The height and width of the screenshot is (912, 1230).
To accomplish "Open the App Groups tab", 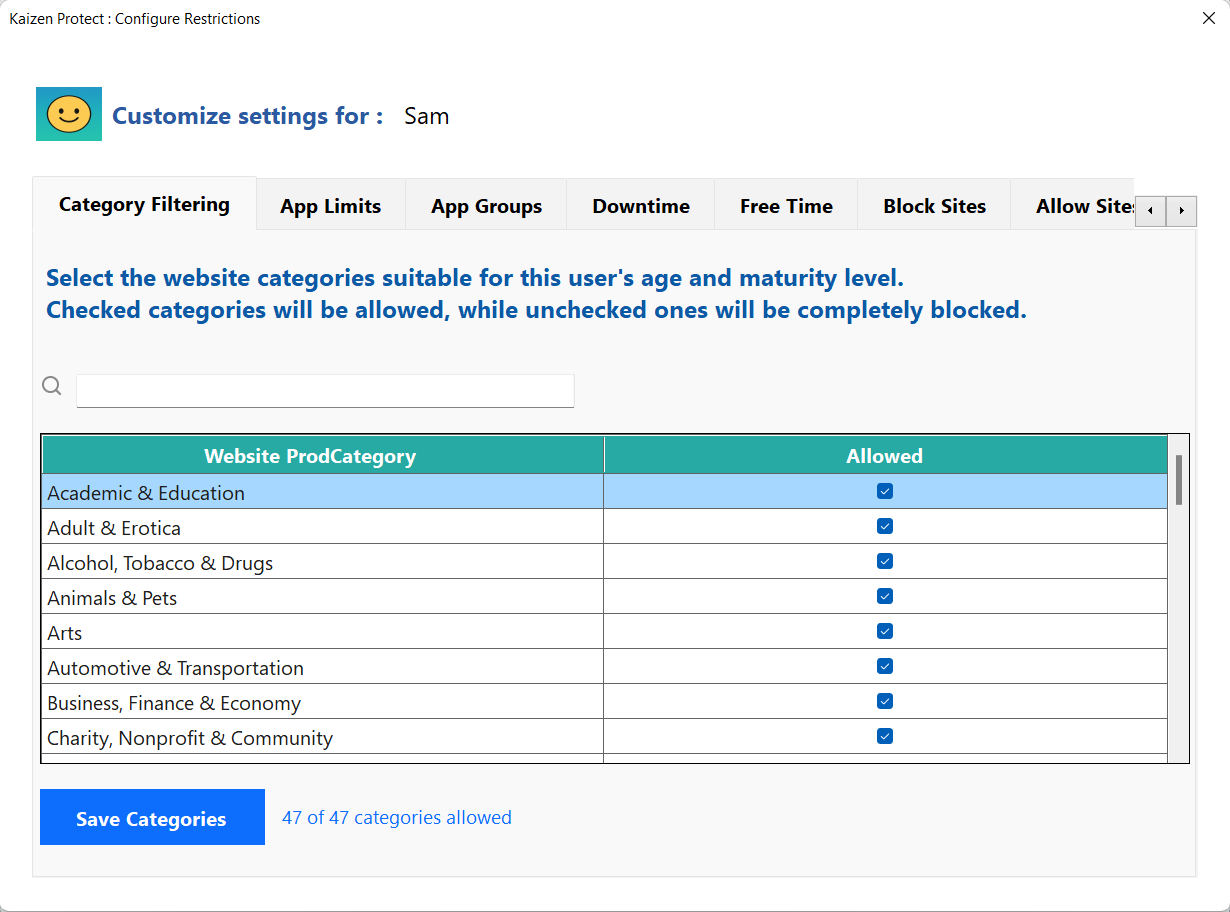I will tap(486, 205).
